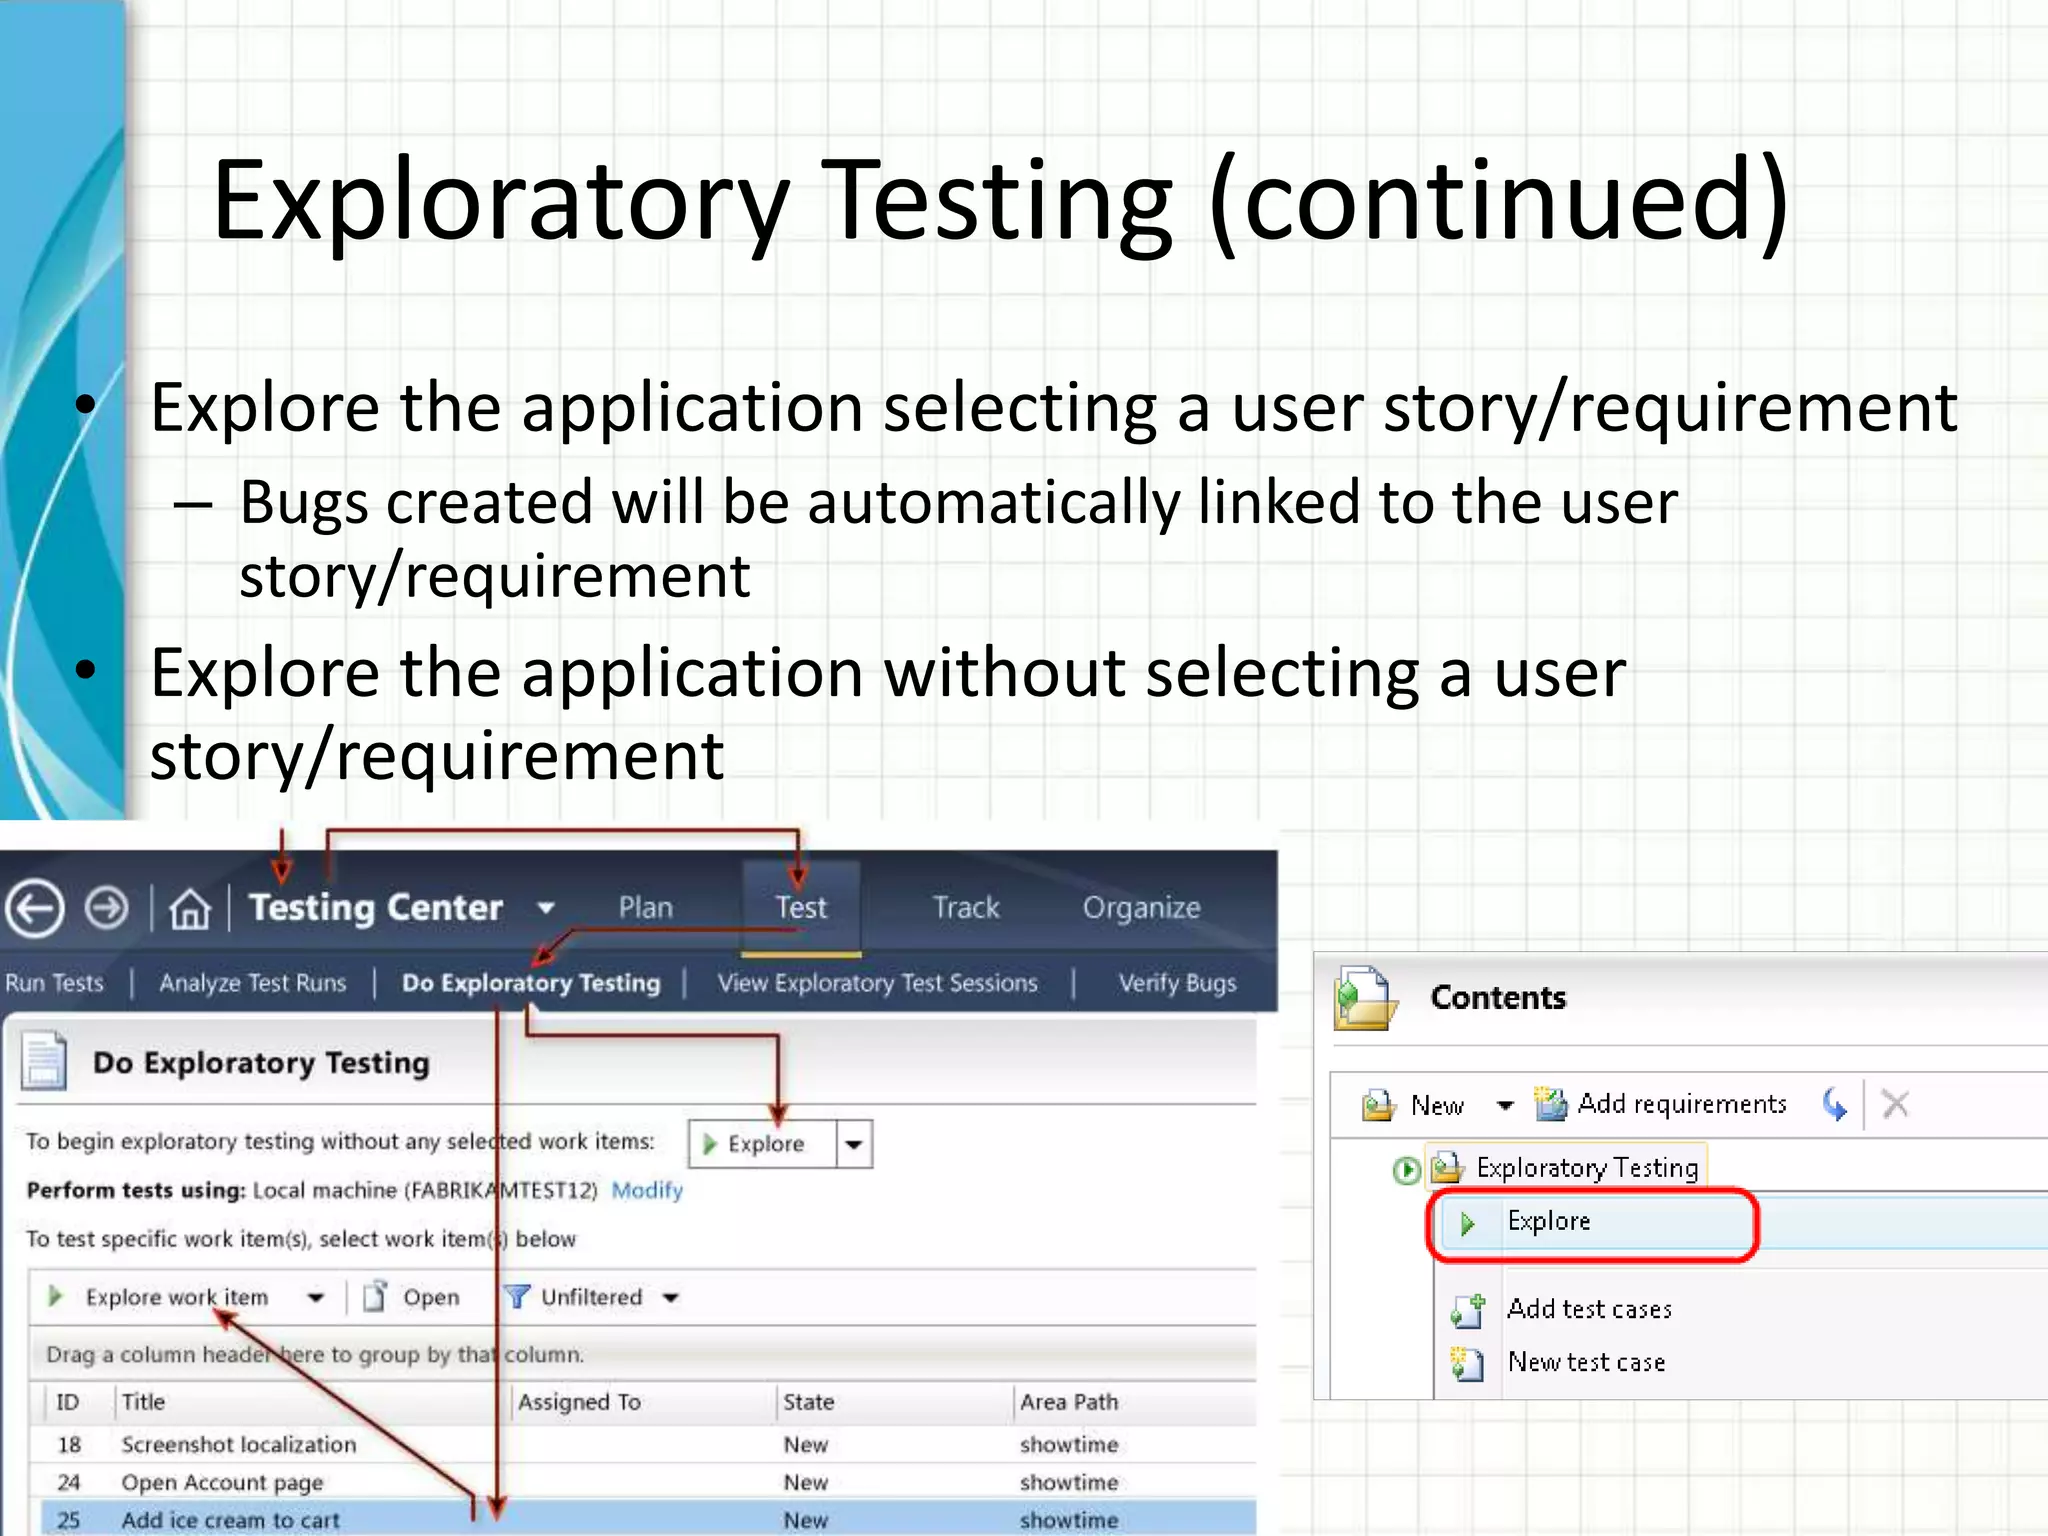Select Do Exploratory Testing sub-tab
The width and height of the screenshot is (2048, 1536).
point(531,983)
